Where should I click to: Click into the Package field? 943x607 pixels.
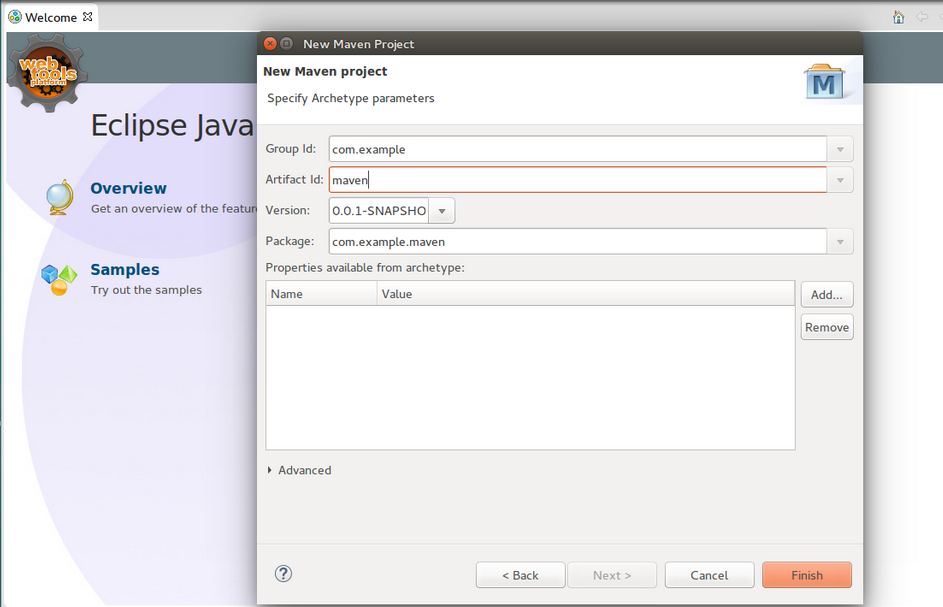click(577, 242)
